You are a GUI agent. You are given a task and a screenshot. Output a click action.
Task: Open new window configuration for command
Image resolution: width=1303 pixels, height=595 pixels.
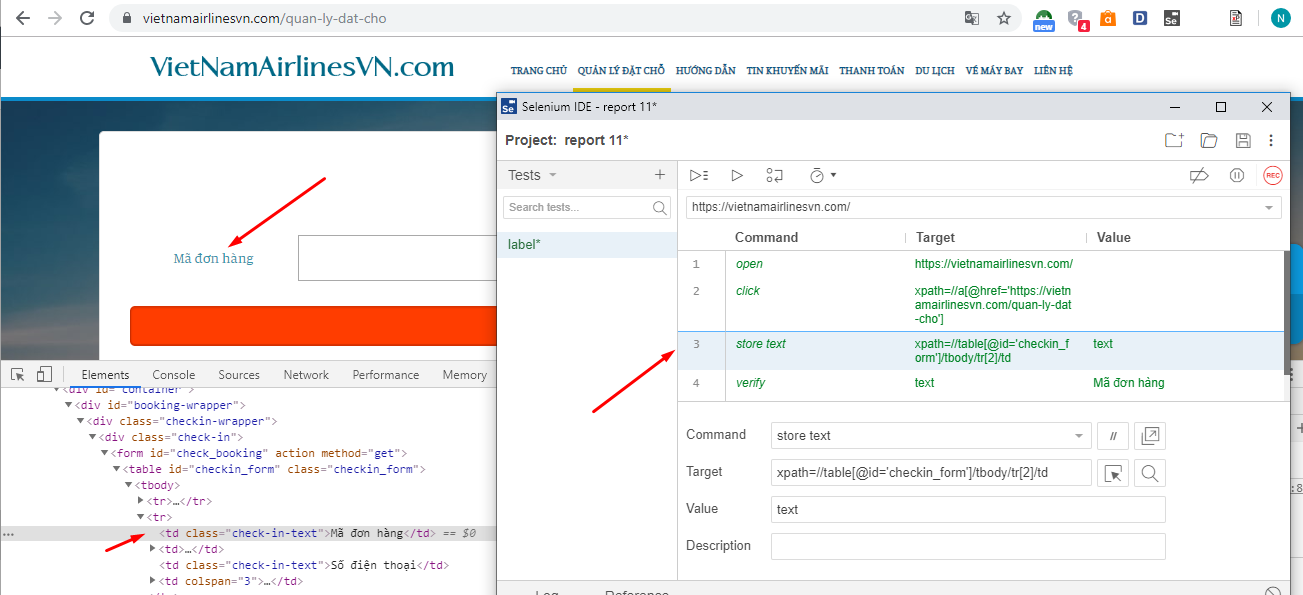1150,436
